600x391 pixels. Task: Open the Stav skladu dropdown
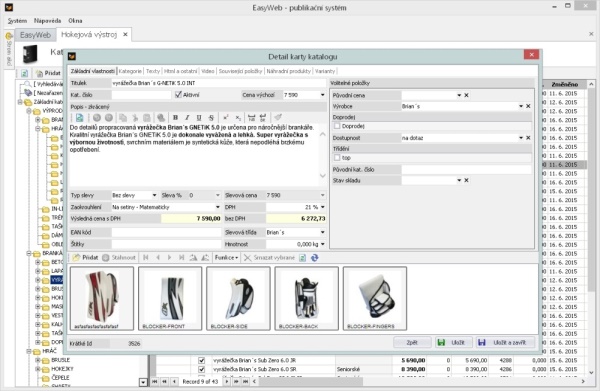(x=459, y=180)
